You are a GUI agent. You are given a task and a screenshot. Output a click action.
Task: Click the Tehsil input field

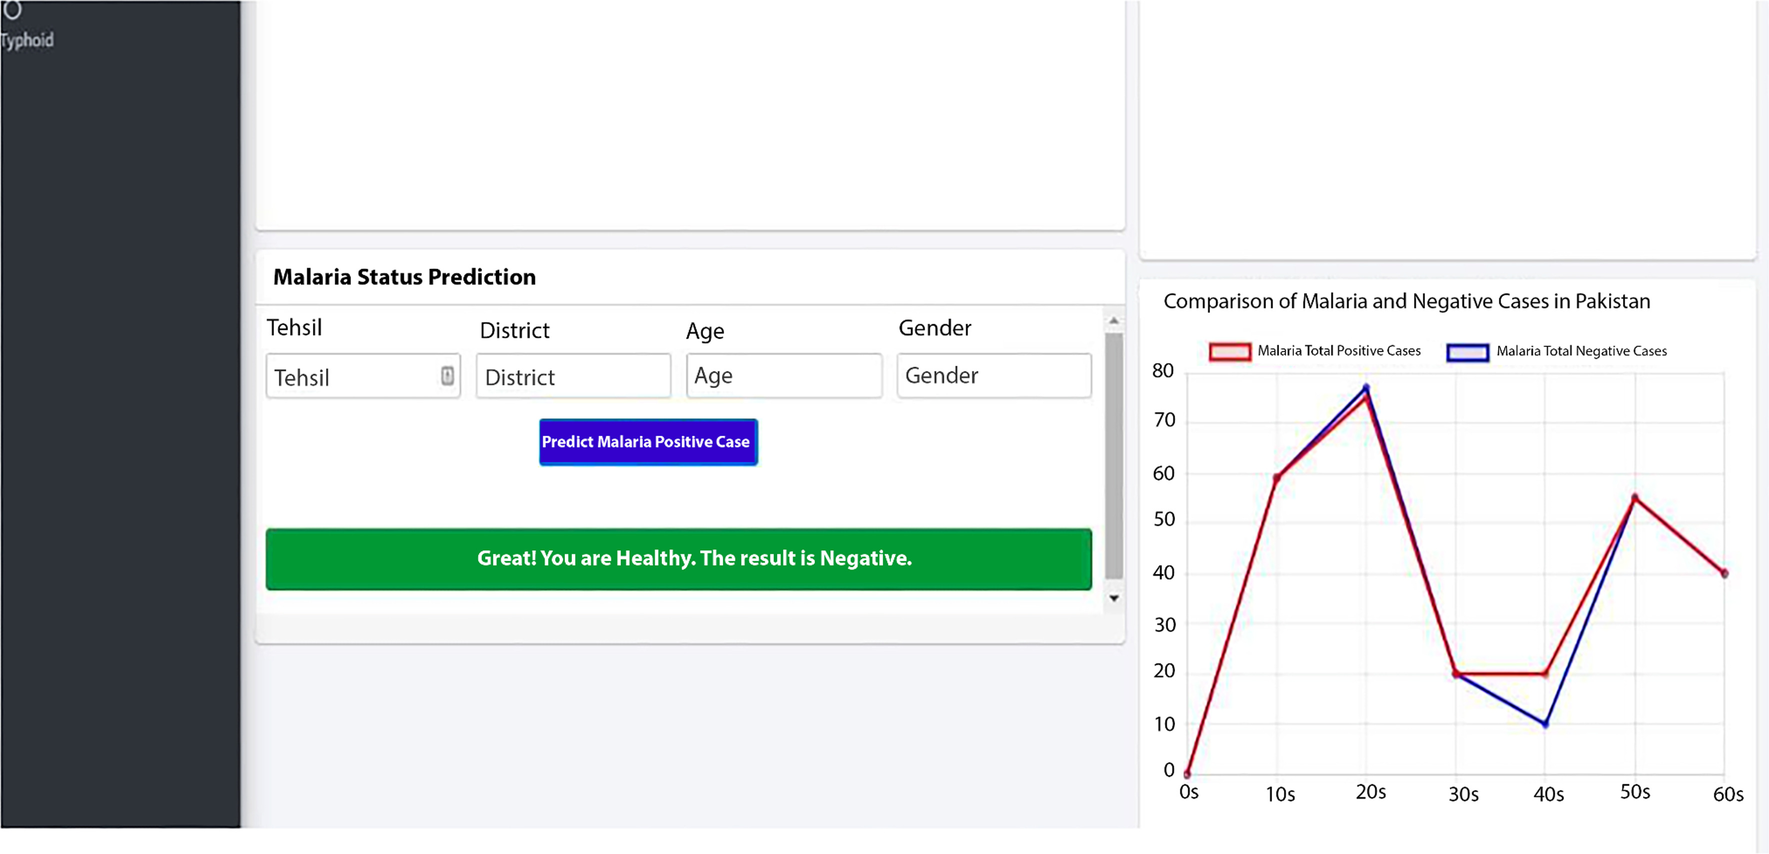(x=363, y=376)
